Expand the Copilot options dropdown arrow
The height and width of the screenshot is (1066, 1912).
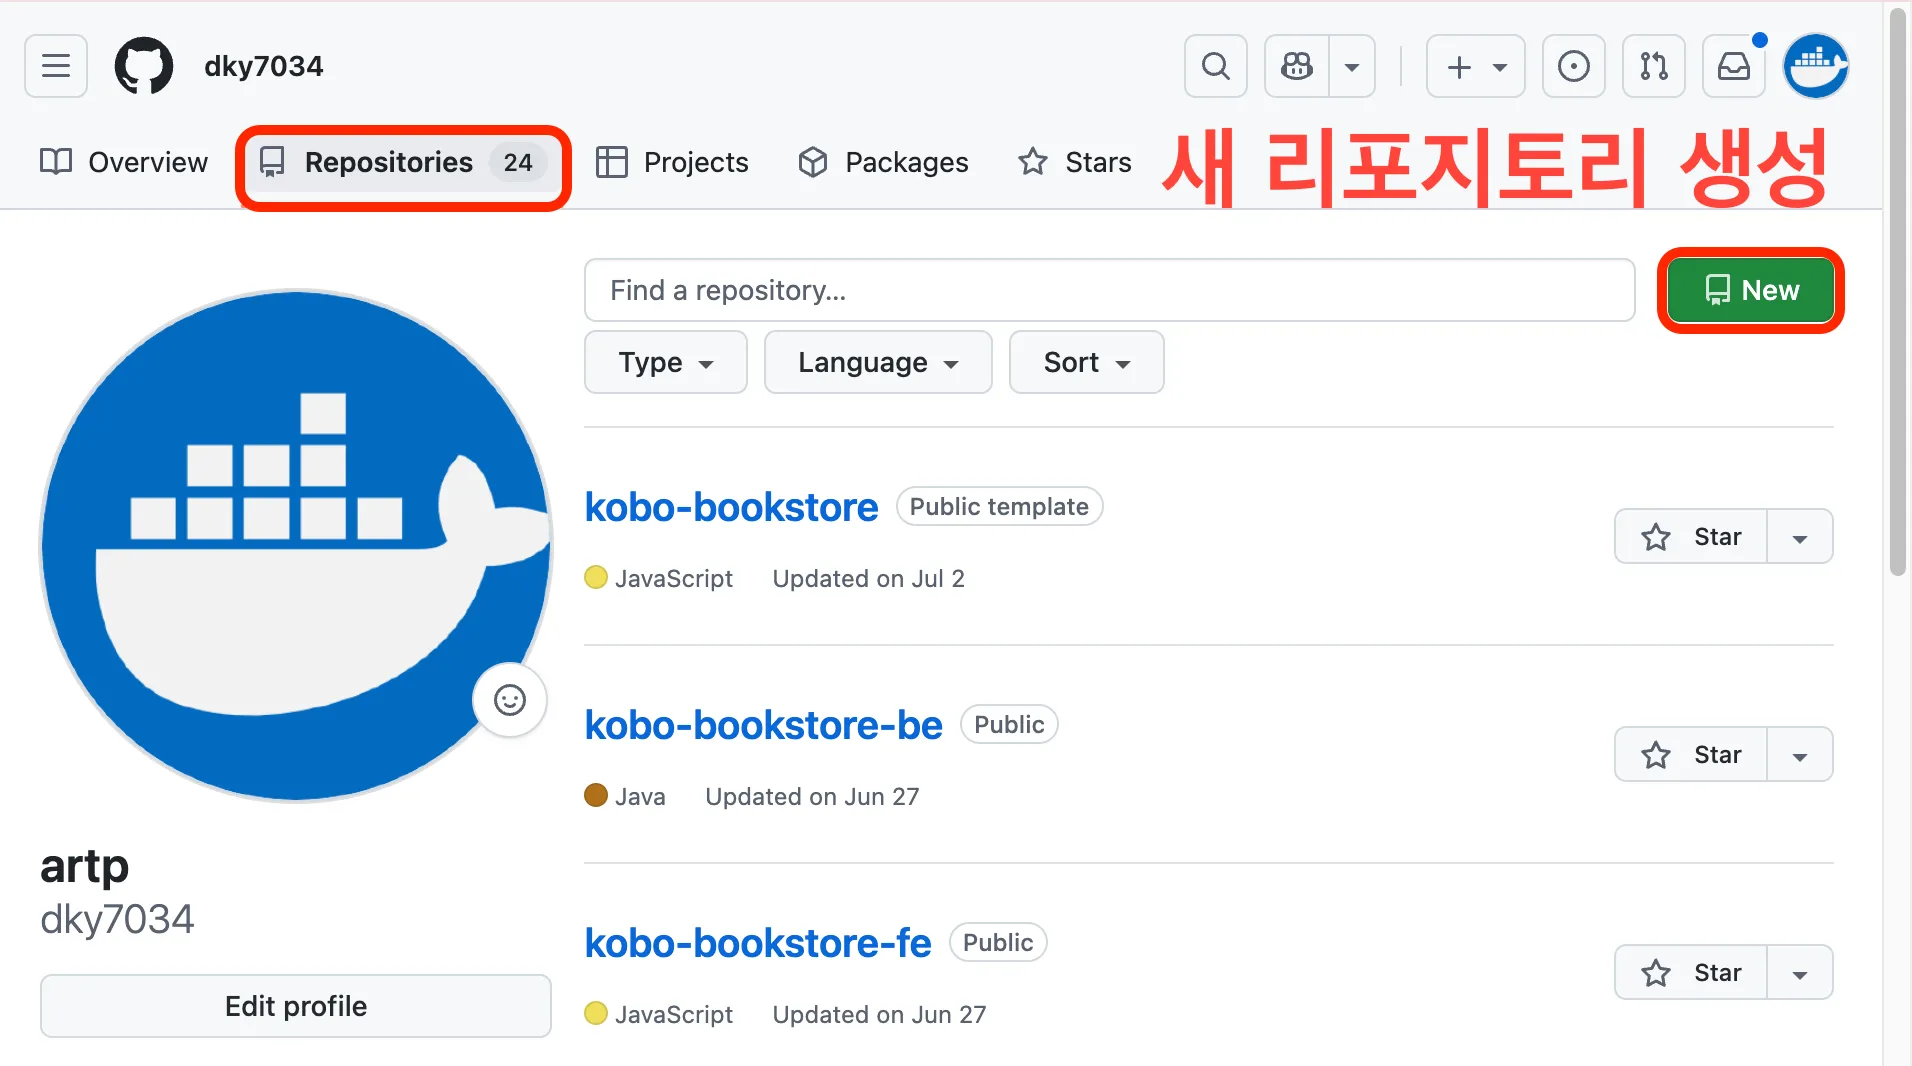(1352, 66)
